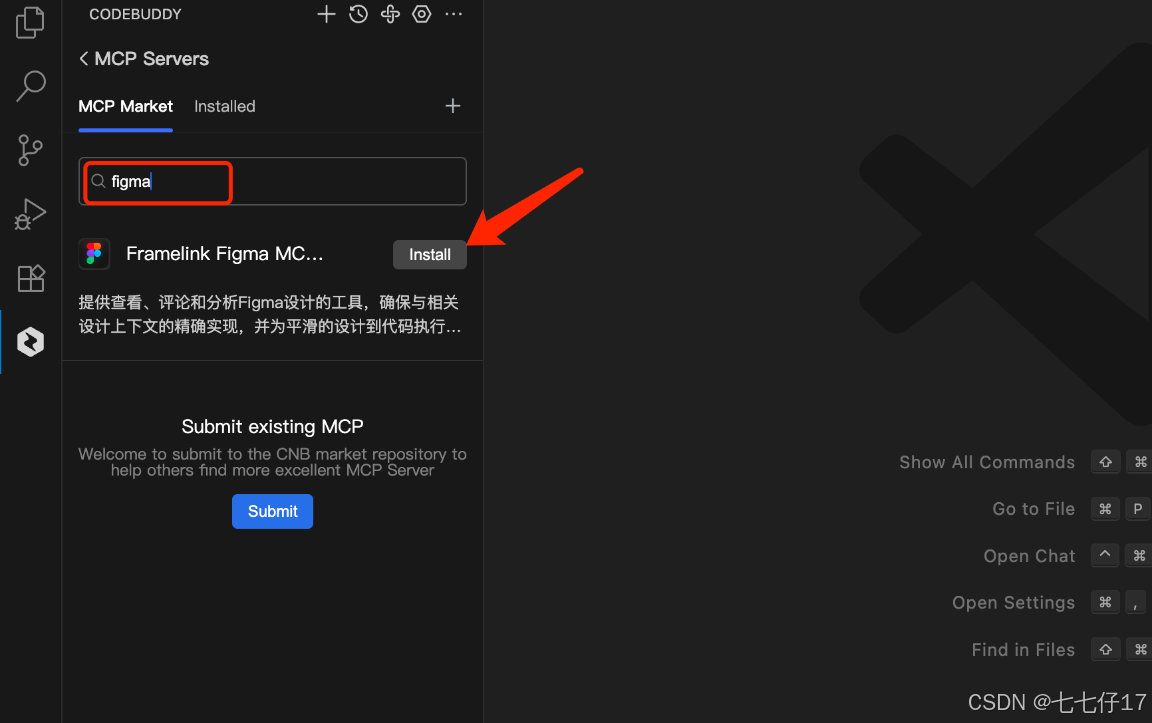This screenshot has height=723, width=1152.
Task: Start new chat with plus icon in CodeBuddy header
Action: click(x=326, y=14)
